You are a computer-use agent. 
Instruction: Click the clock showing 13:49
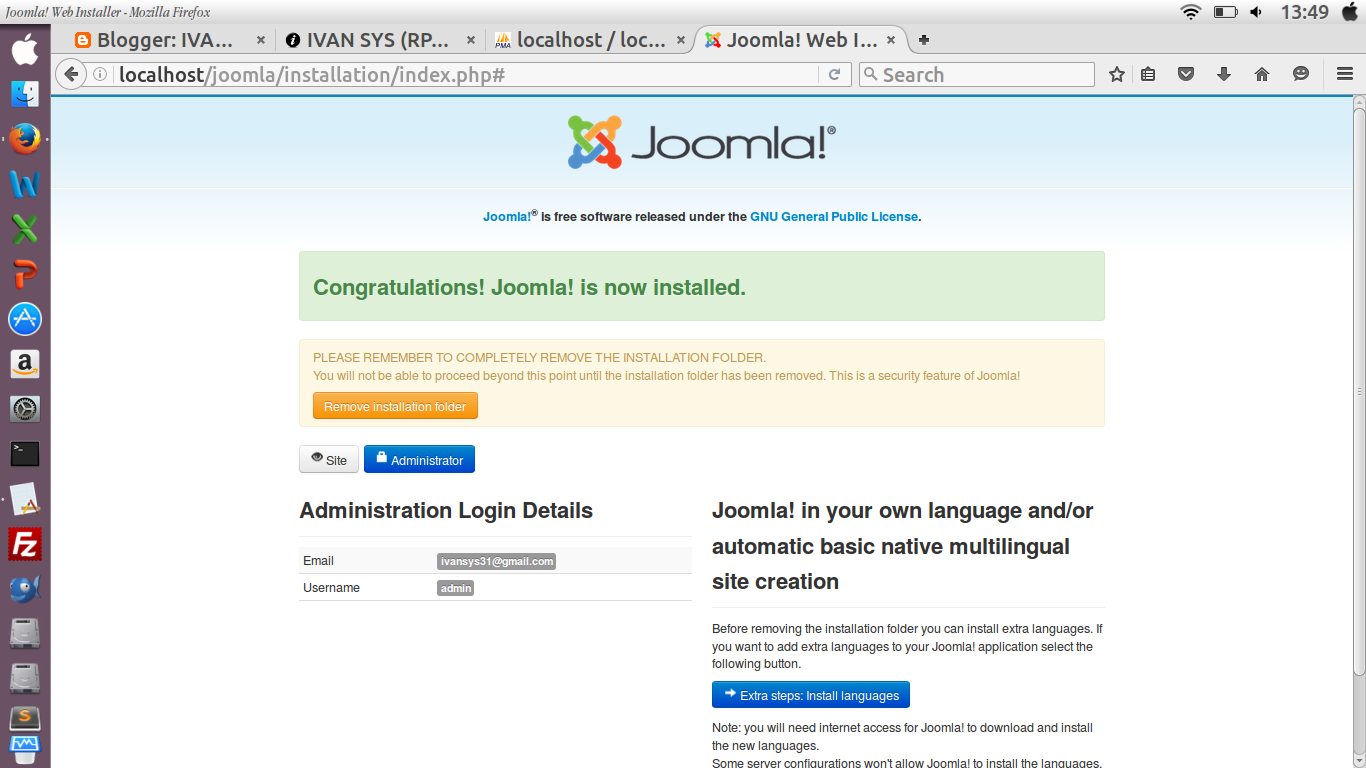coord(1305,12)
